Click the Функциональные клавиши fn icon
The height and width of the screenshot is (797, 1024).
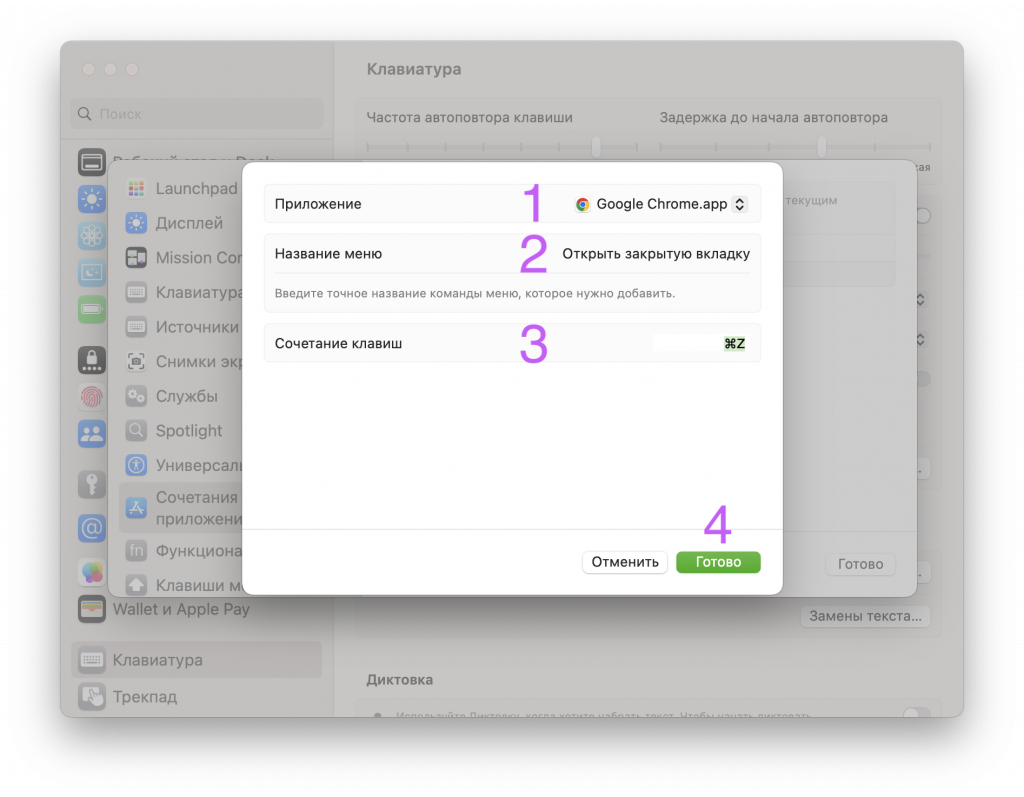136,551
